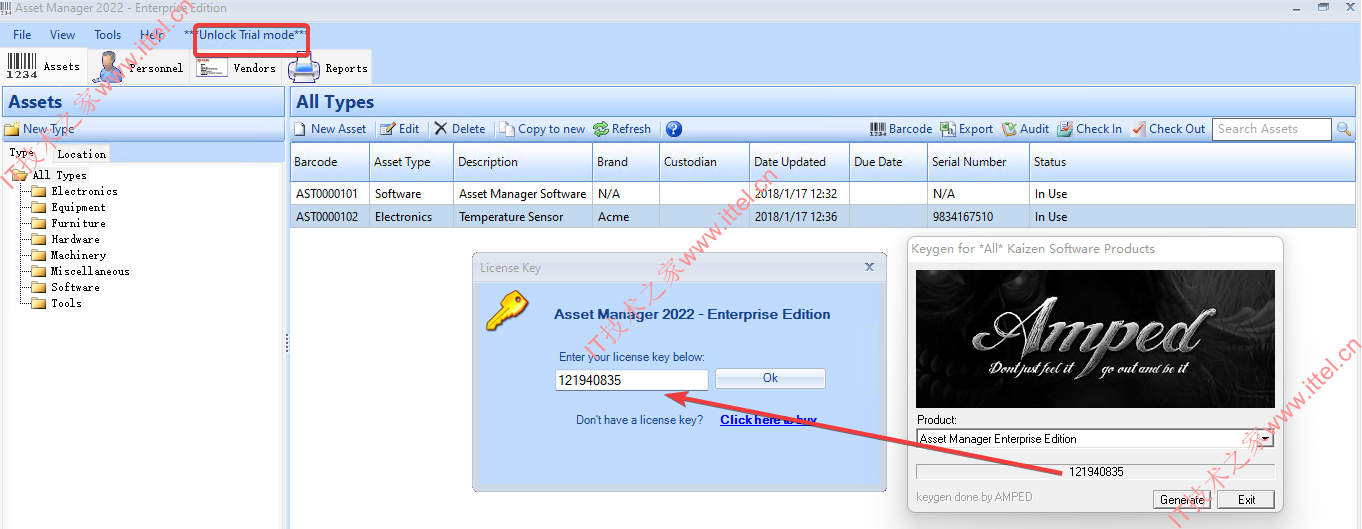This screenshot has height=529, width=1362.
Task: Click the New Type folder icon
Action: [12, 130]
